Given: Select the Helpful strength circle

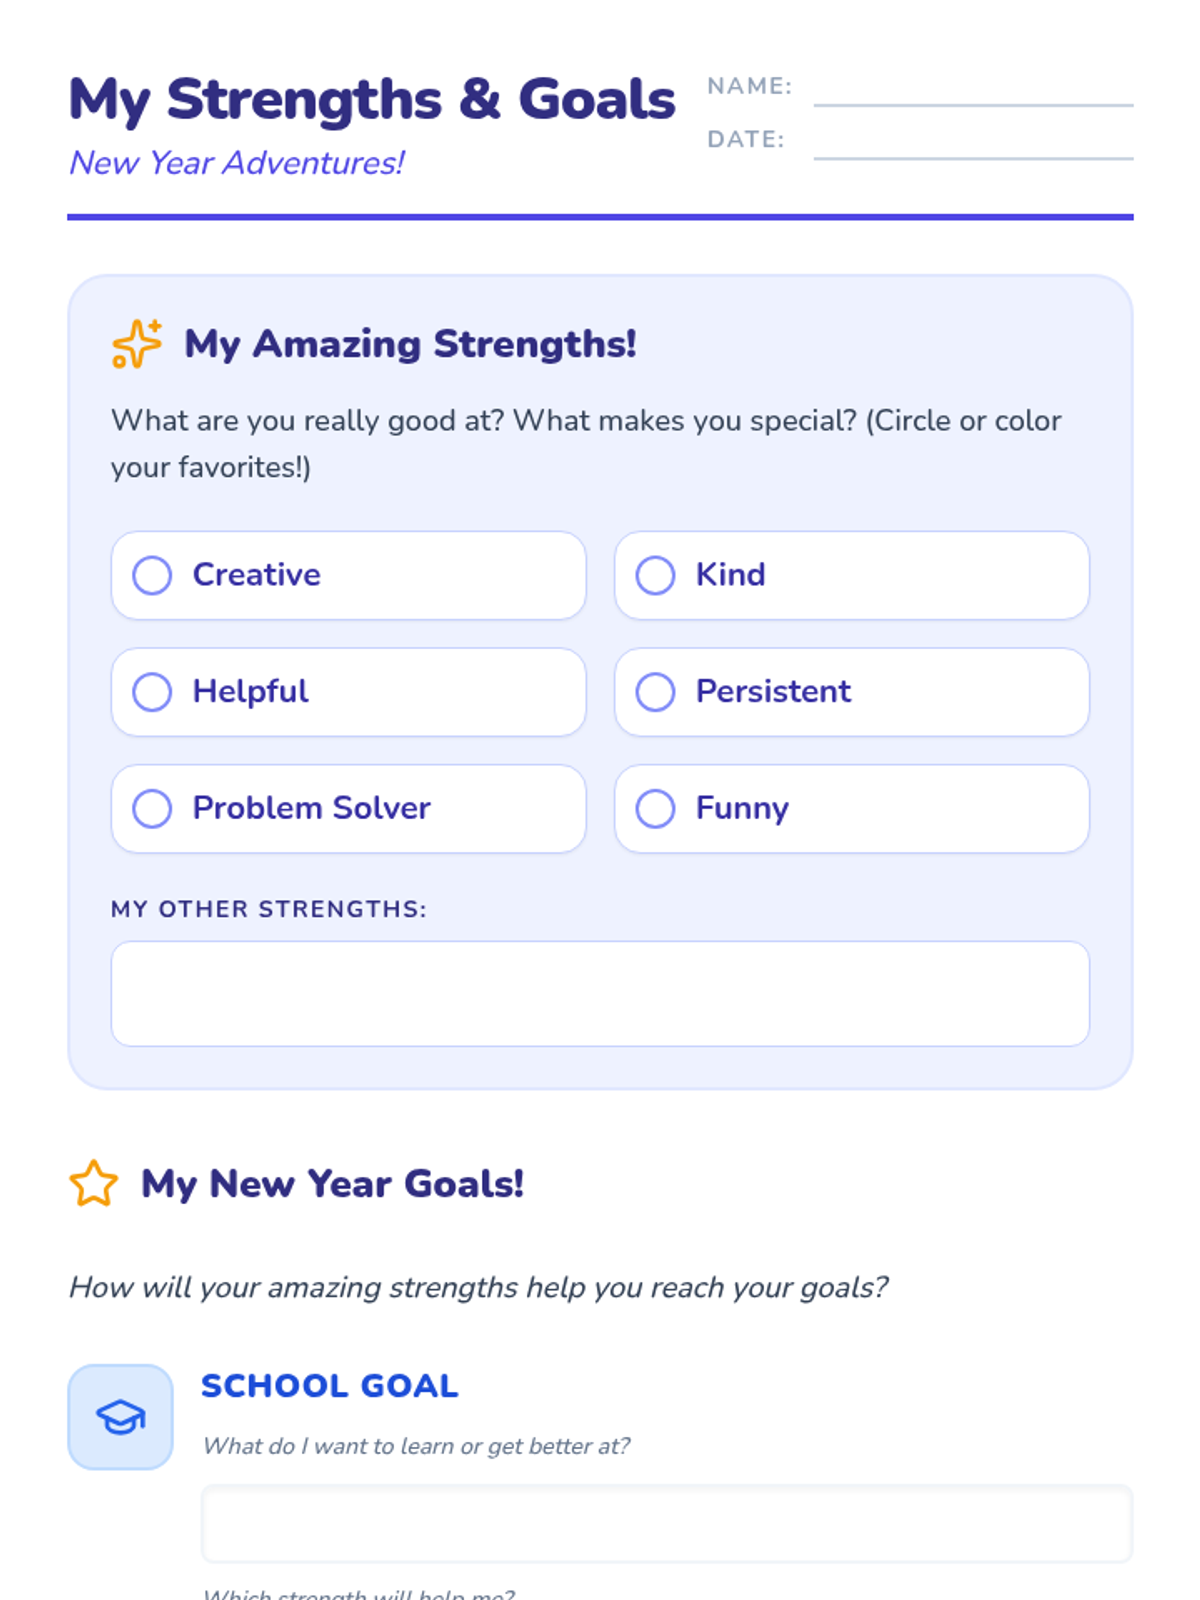Looking at the screenshot, I should 152,692.
